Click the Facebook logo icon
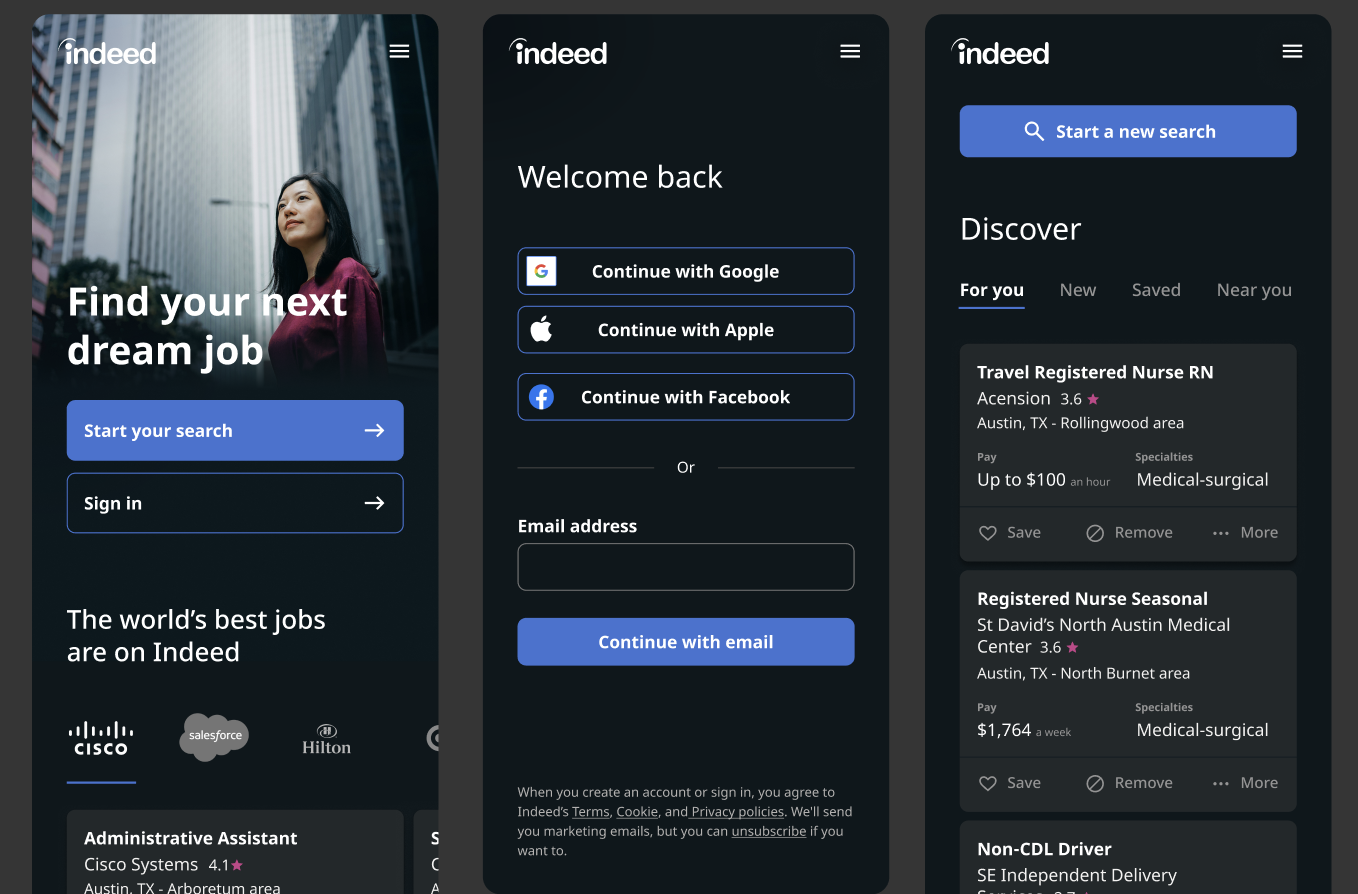 pos(541,397)
